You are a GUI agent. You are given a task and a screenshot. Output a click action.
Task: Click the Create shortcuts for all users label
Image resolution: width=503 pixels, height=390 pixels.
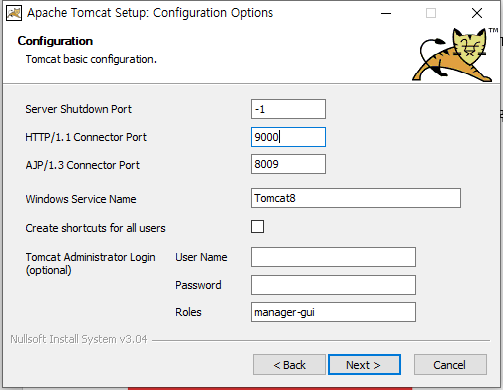(x=95, y=228)
